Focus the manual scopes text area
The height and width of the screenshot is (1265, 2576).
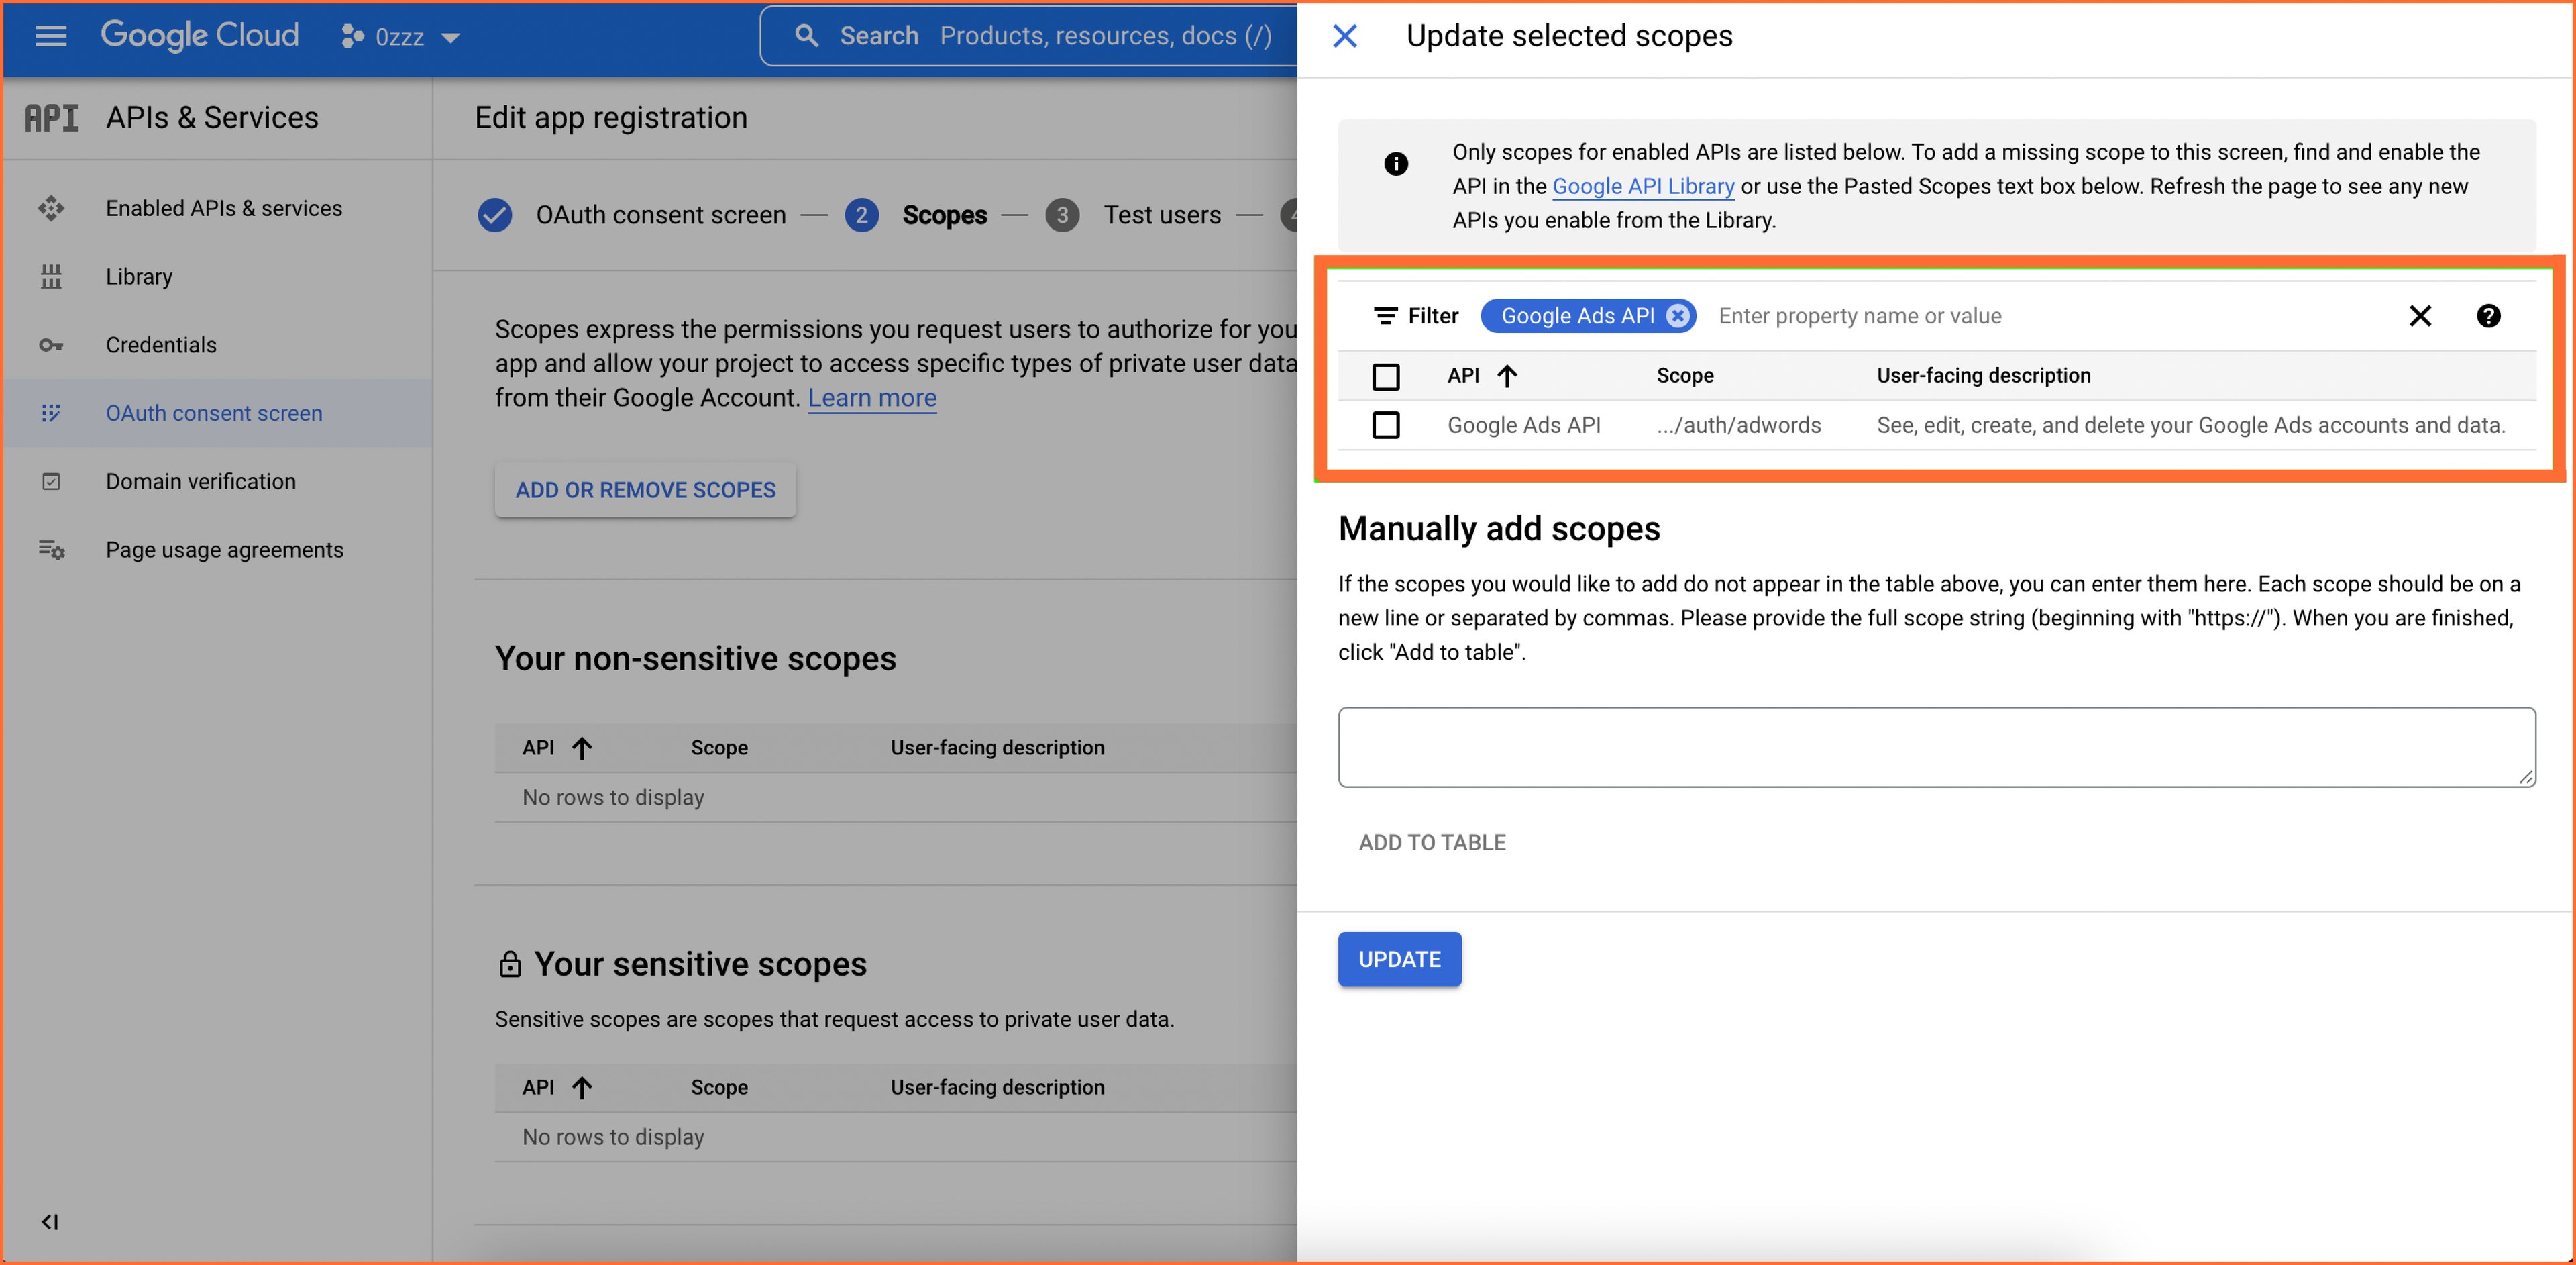pos(1936,747)
